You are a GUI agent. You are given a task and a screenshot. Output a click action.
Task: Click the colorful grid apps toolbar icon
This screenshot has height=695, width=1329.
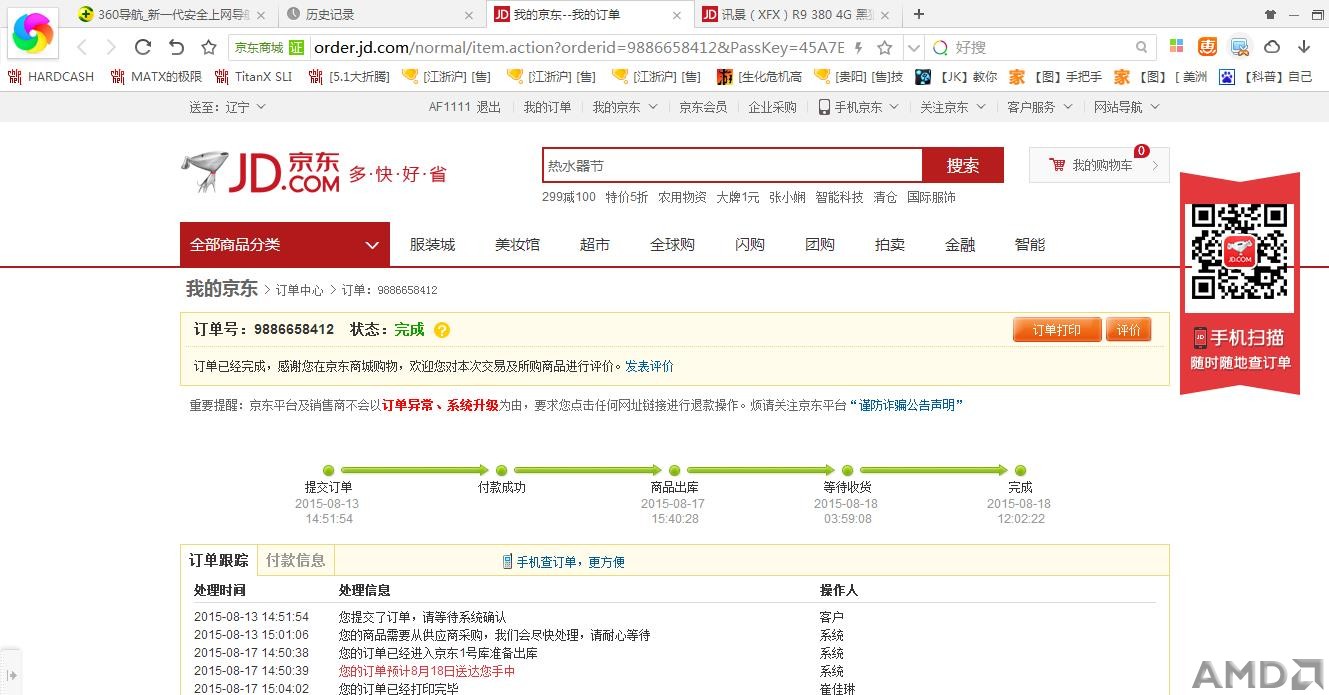click(1177, 47)
